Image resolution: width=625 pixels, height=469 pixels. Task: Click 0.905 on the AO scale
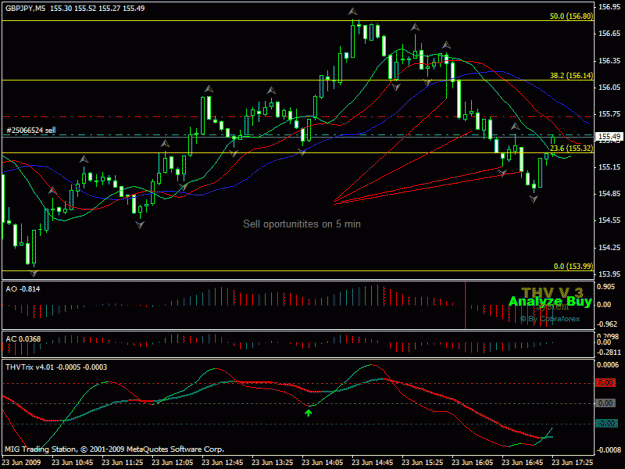[605, 287]
